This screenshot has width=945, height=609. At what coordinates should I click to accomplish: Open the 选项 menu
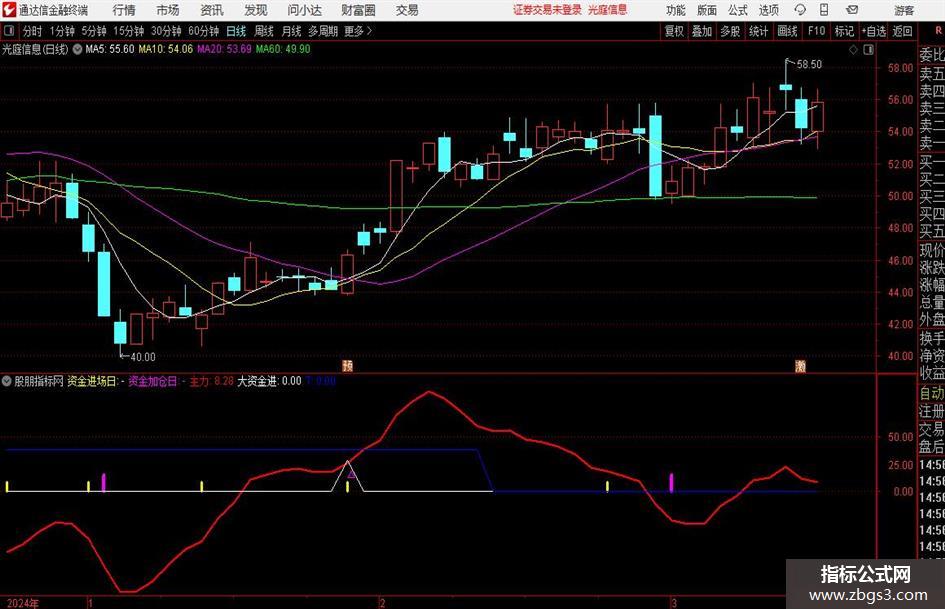coord(769,10)
